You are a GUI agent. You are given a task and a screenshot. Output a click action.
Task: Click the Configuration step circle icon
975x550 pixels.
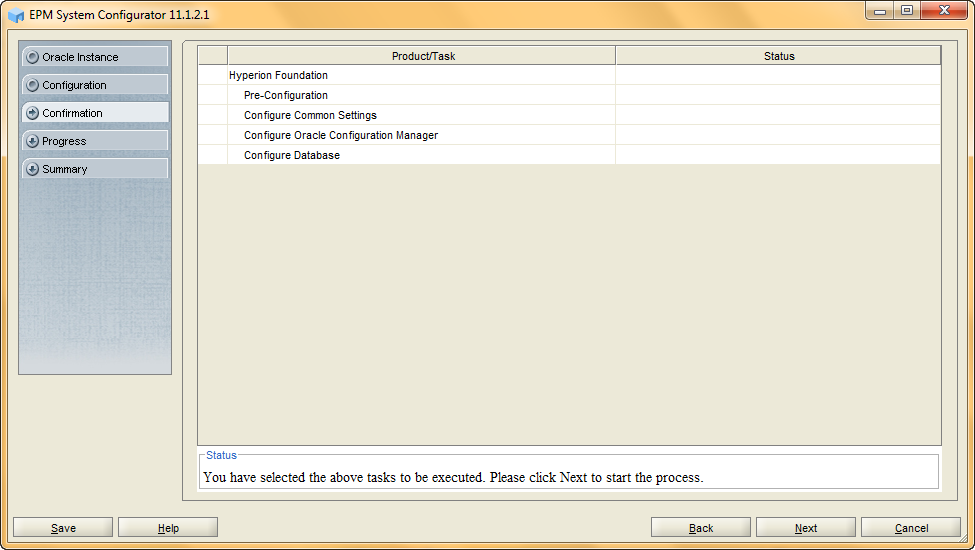point(33,85)
